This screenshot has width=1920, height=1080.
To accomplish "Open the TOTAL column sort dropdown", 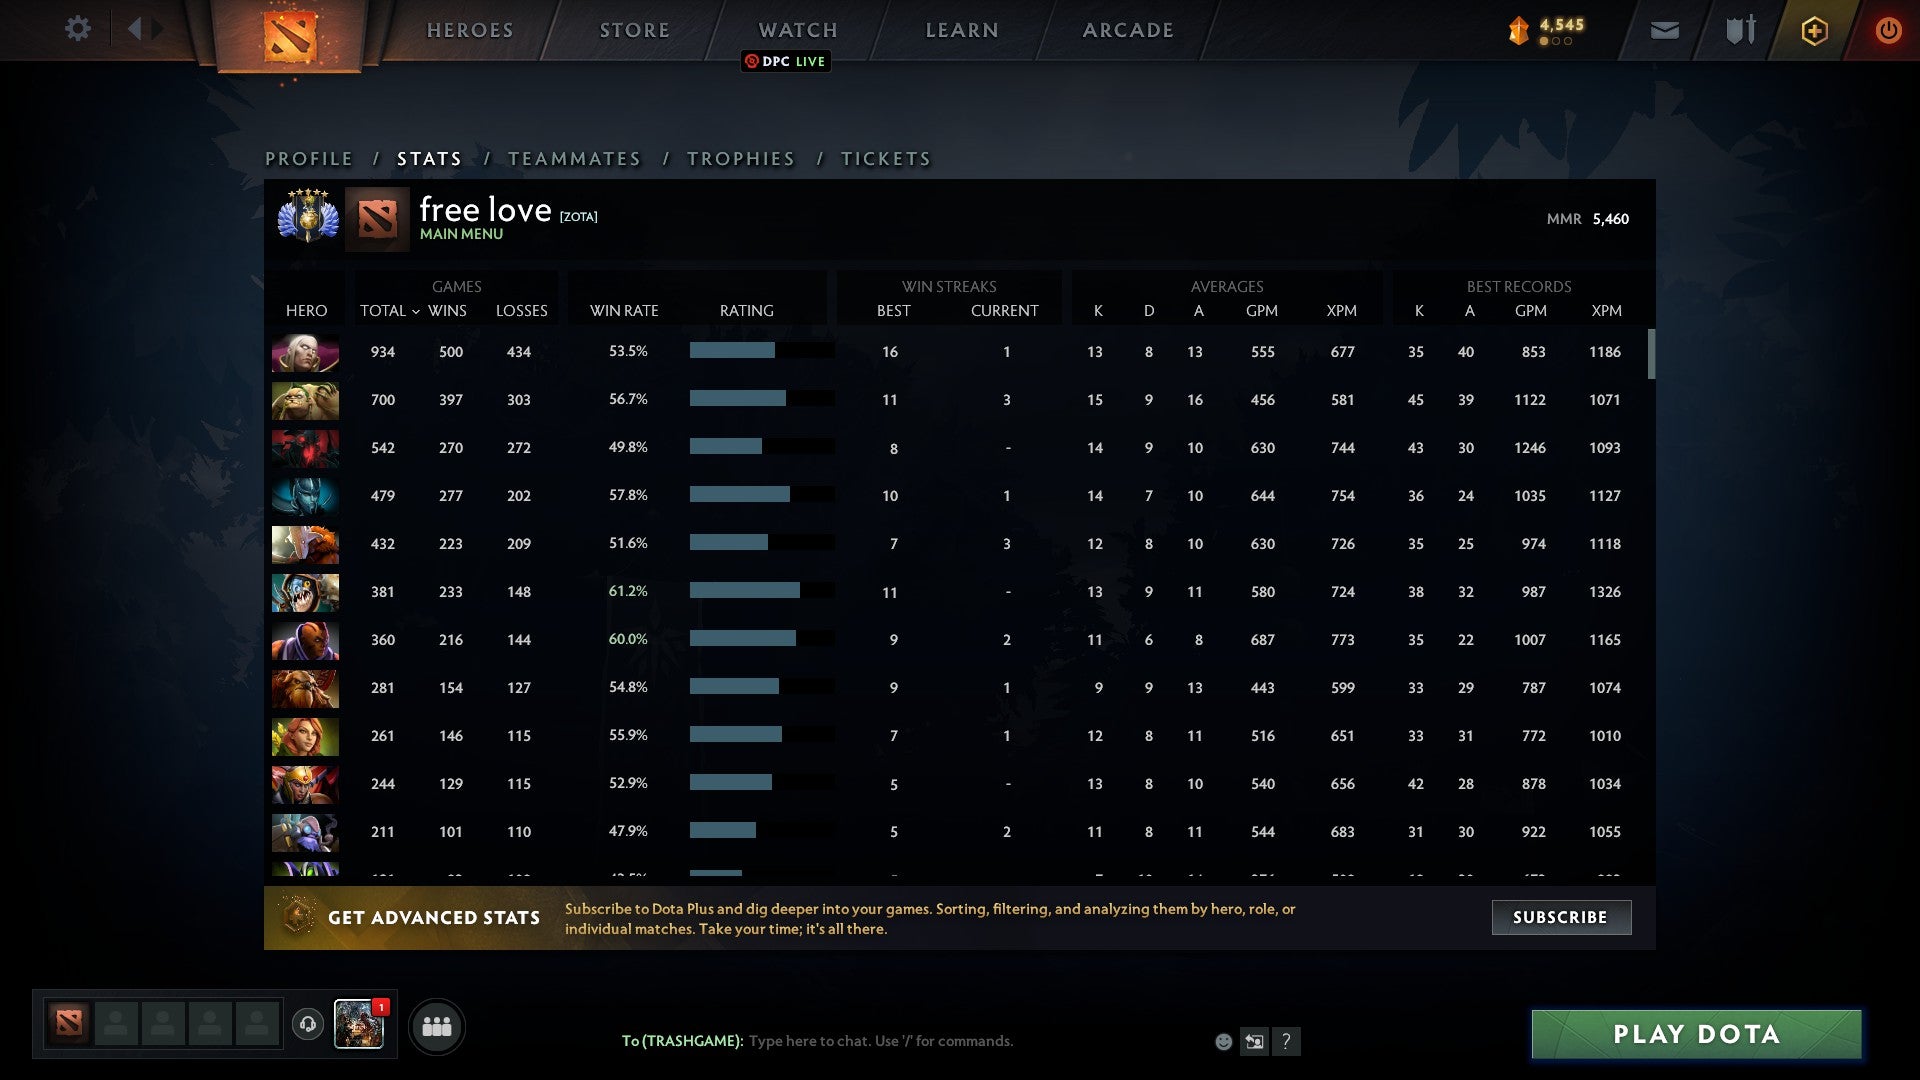I will 391,311.
